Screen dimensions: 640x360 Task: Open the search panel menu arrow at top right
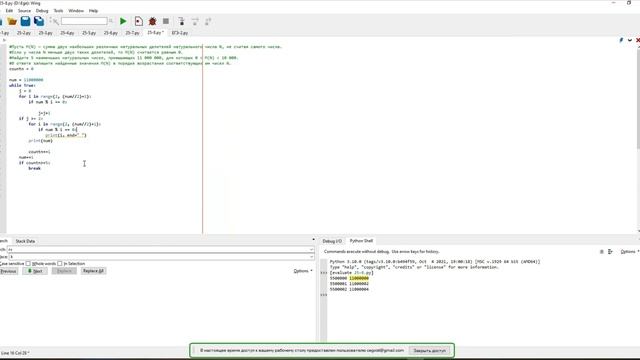(313, 240)
